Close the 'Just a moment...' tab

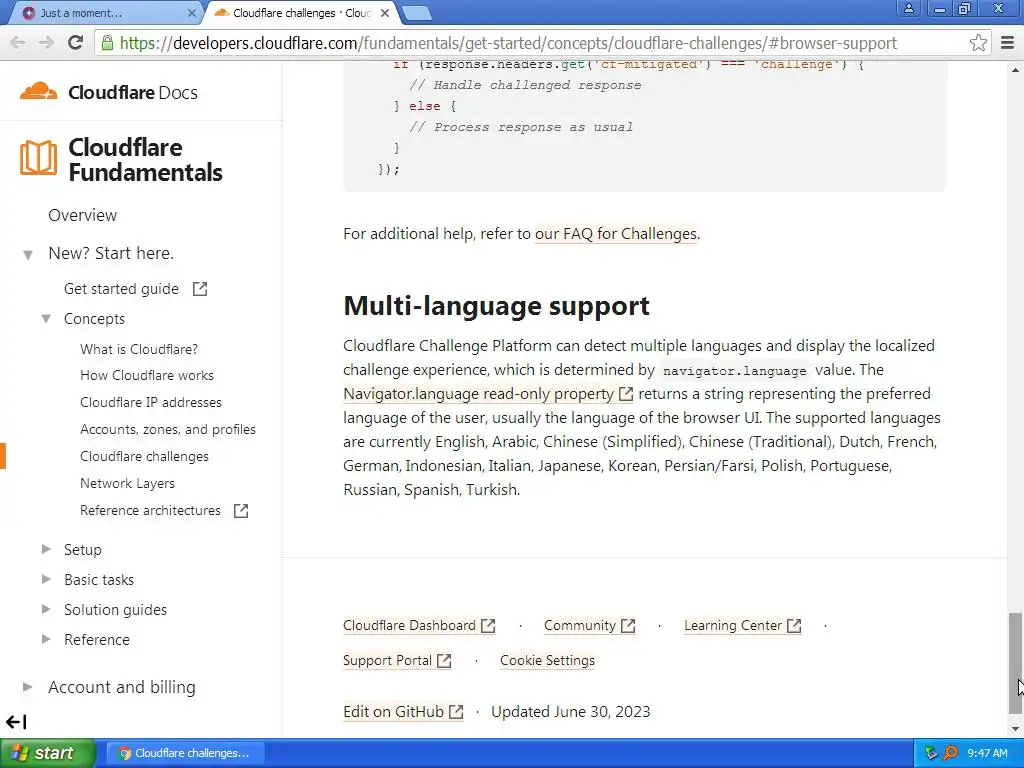coord(191,13)
